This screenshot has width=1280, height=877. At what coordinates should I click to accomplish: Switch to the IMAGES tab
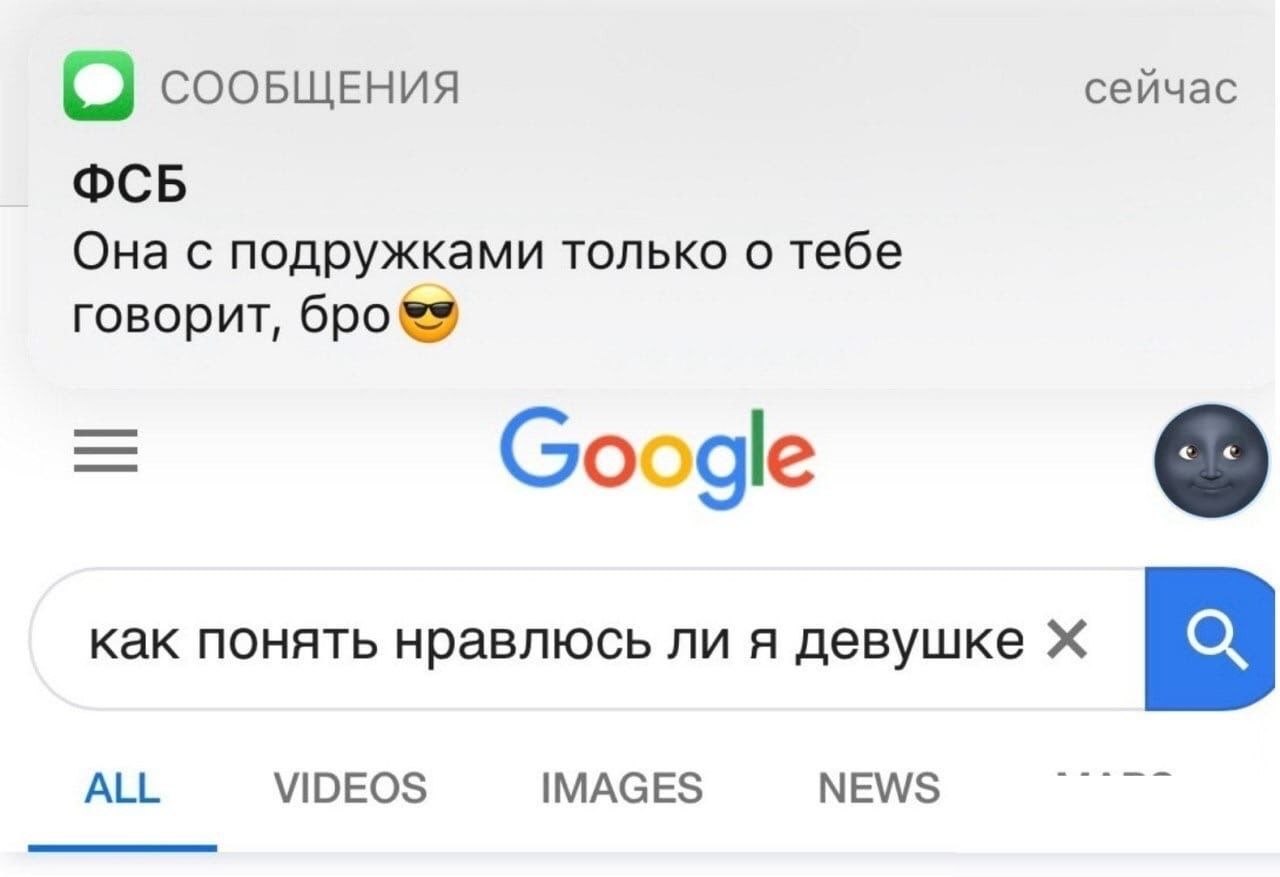pyautogui.click(x=621, y=788)
